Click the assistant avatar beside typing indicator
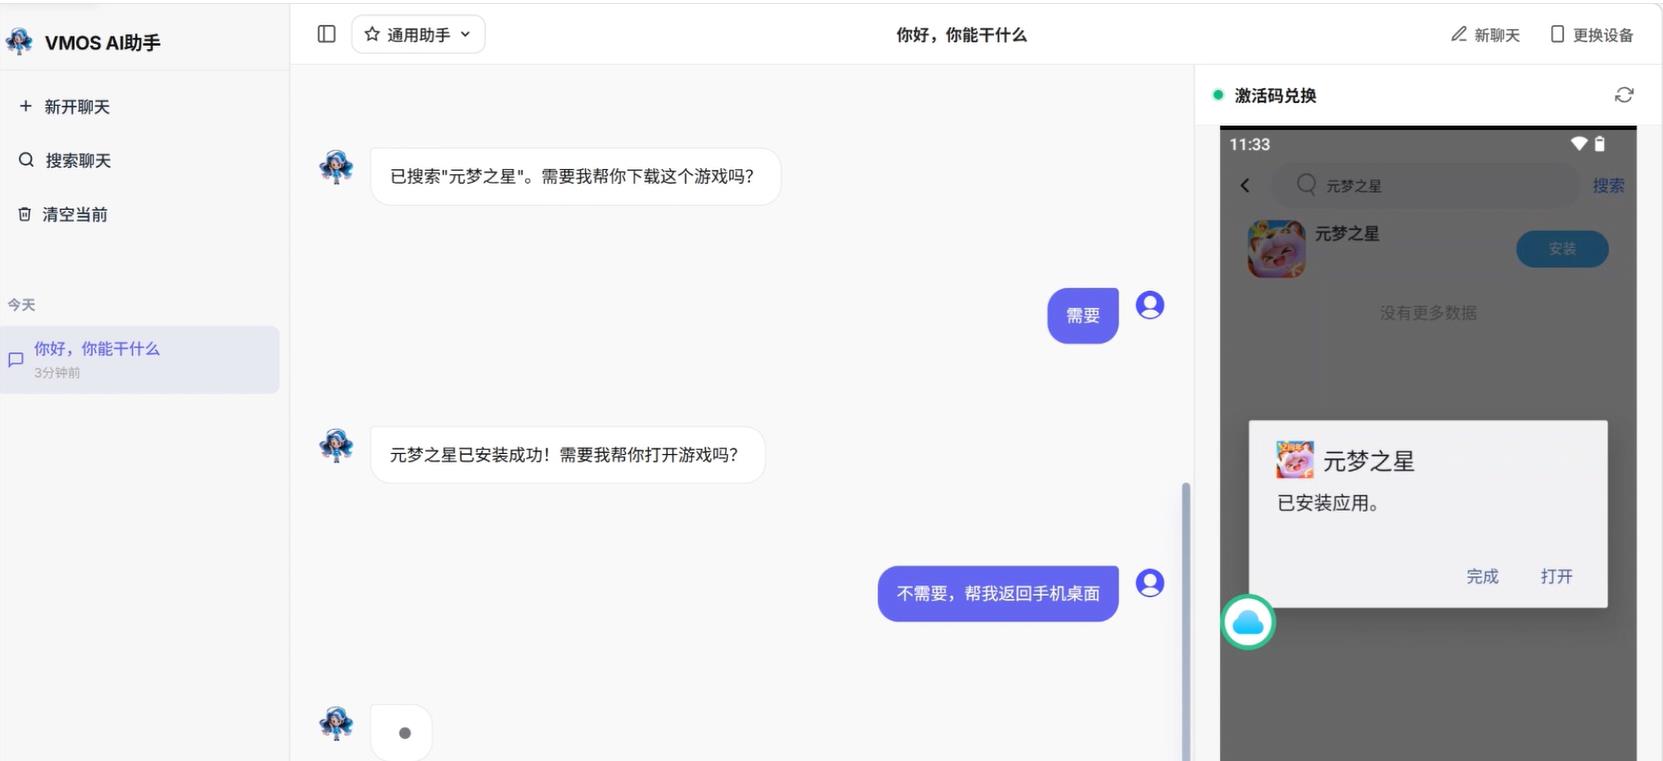The height and width of the screenshot is (761, 1663). pos(336,723)
